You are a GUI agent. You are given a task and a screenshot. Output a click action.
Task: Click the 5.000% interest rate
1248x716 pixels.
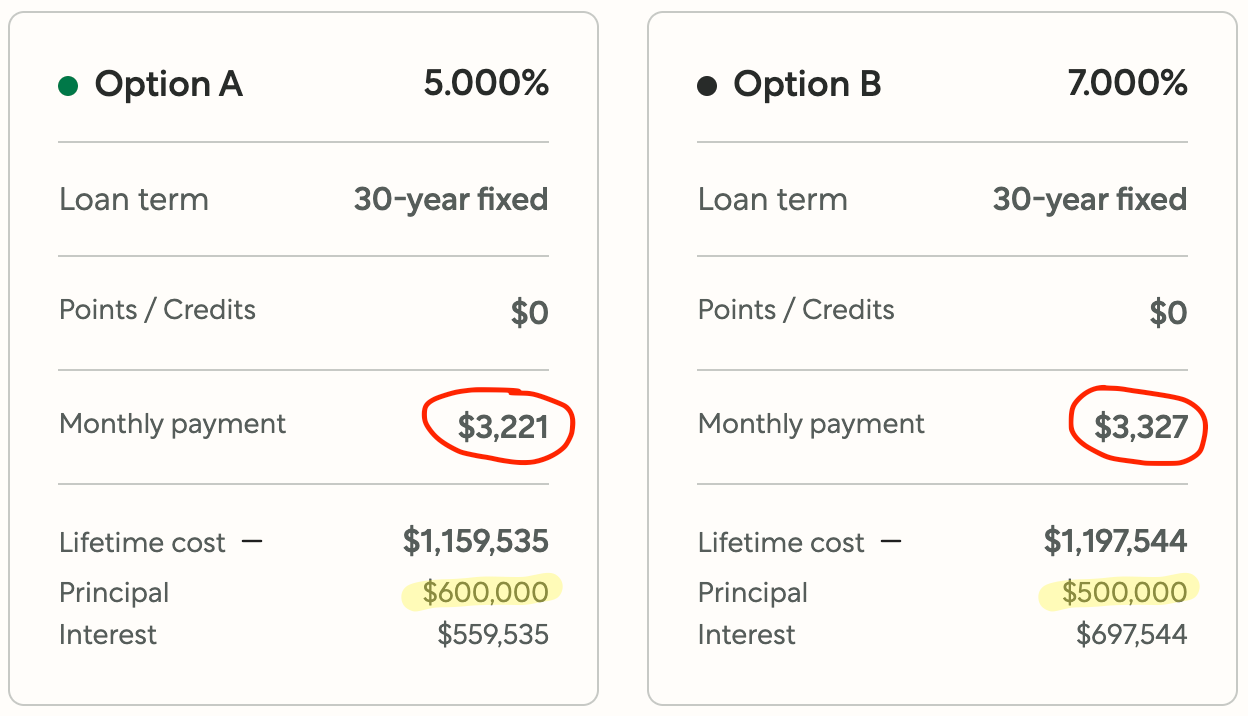486,84
